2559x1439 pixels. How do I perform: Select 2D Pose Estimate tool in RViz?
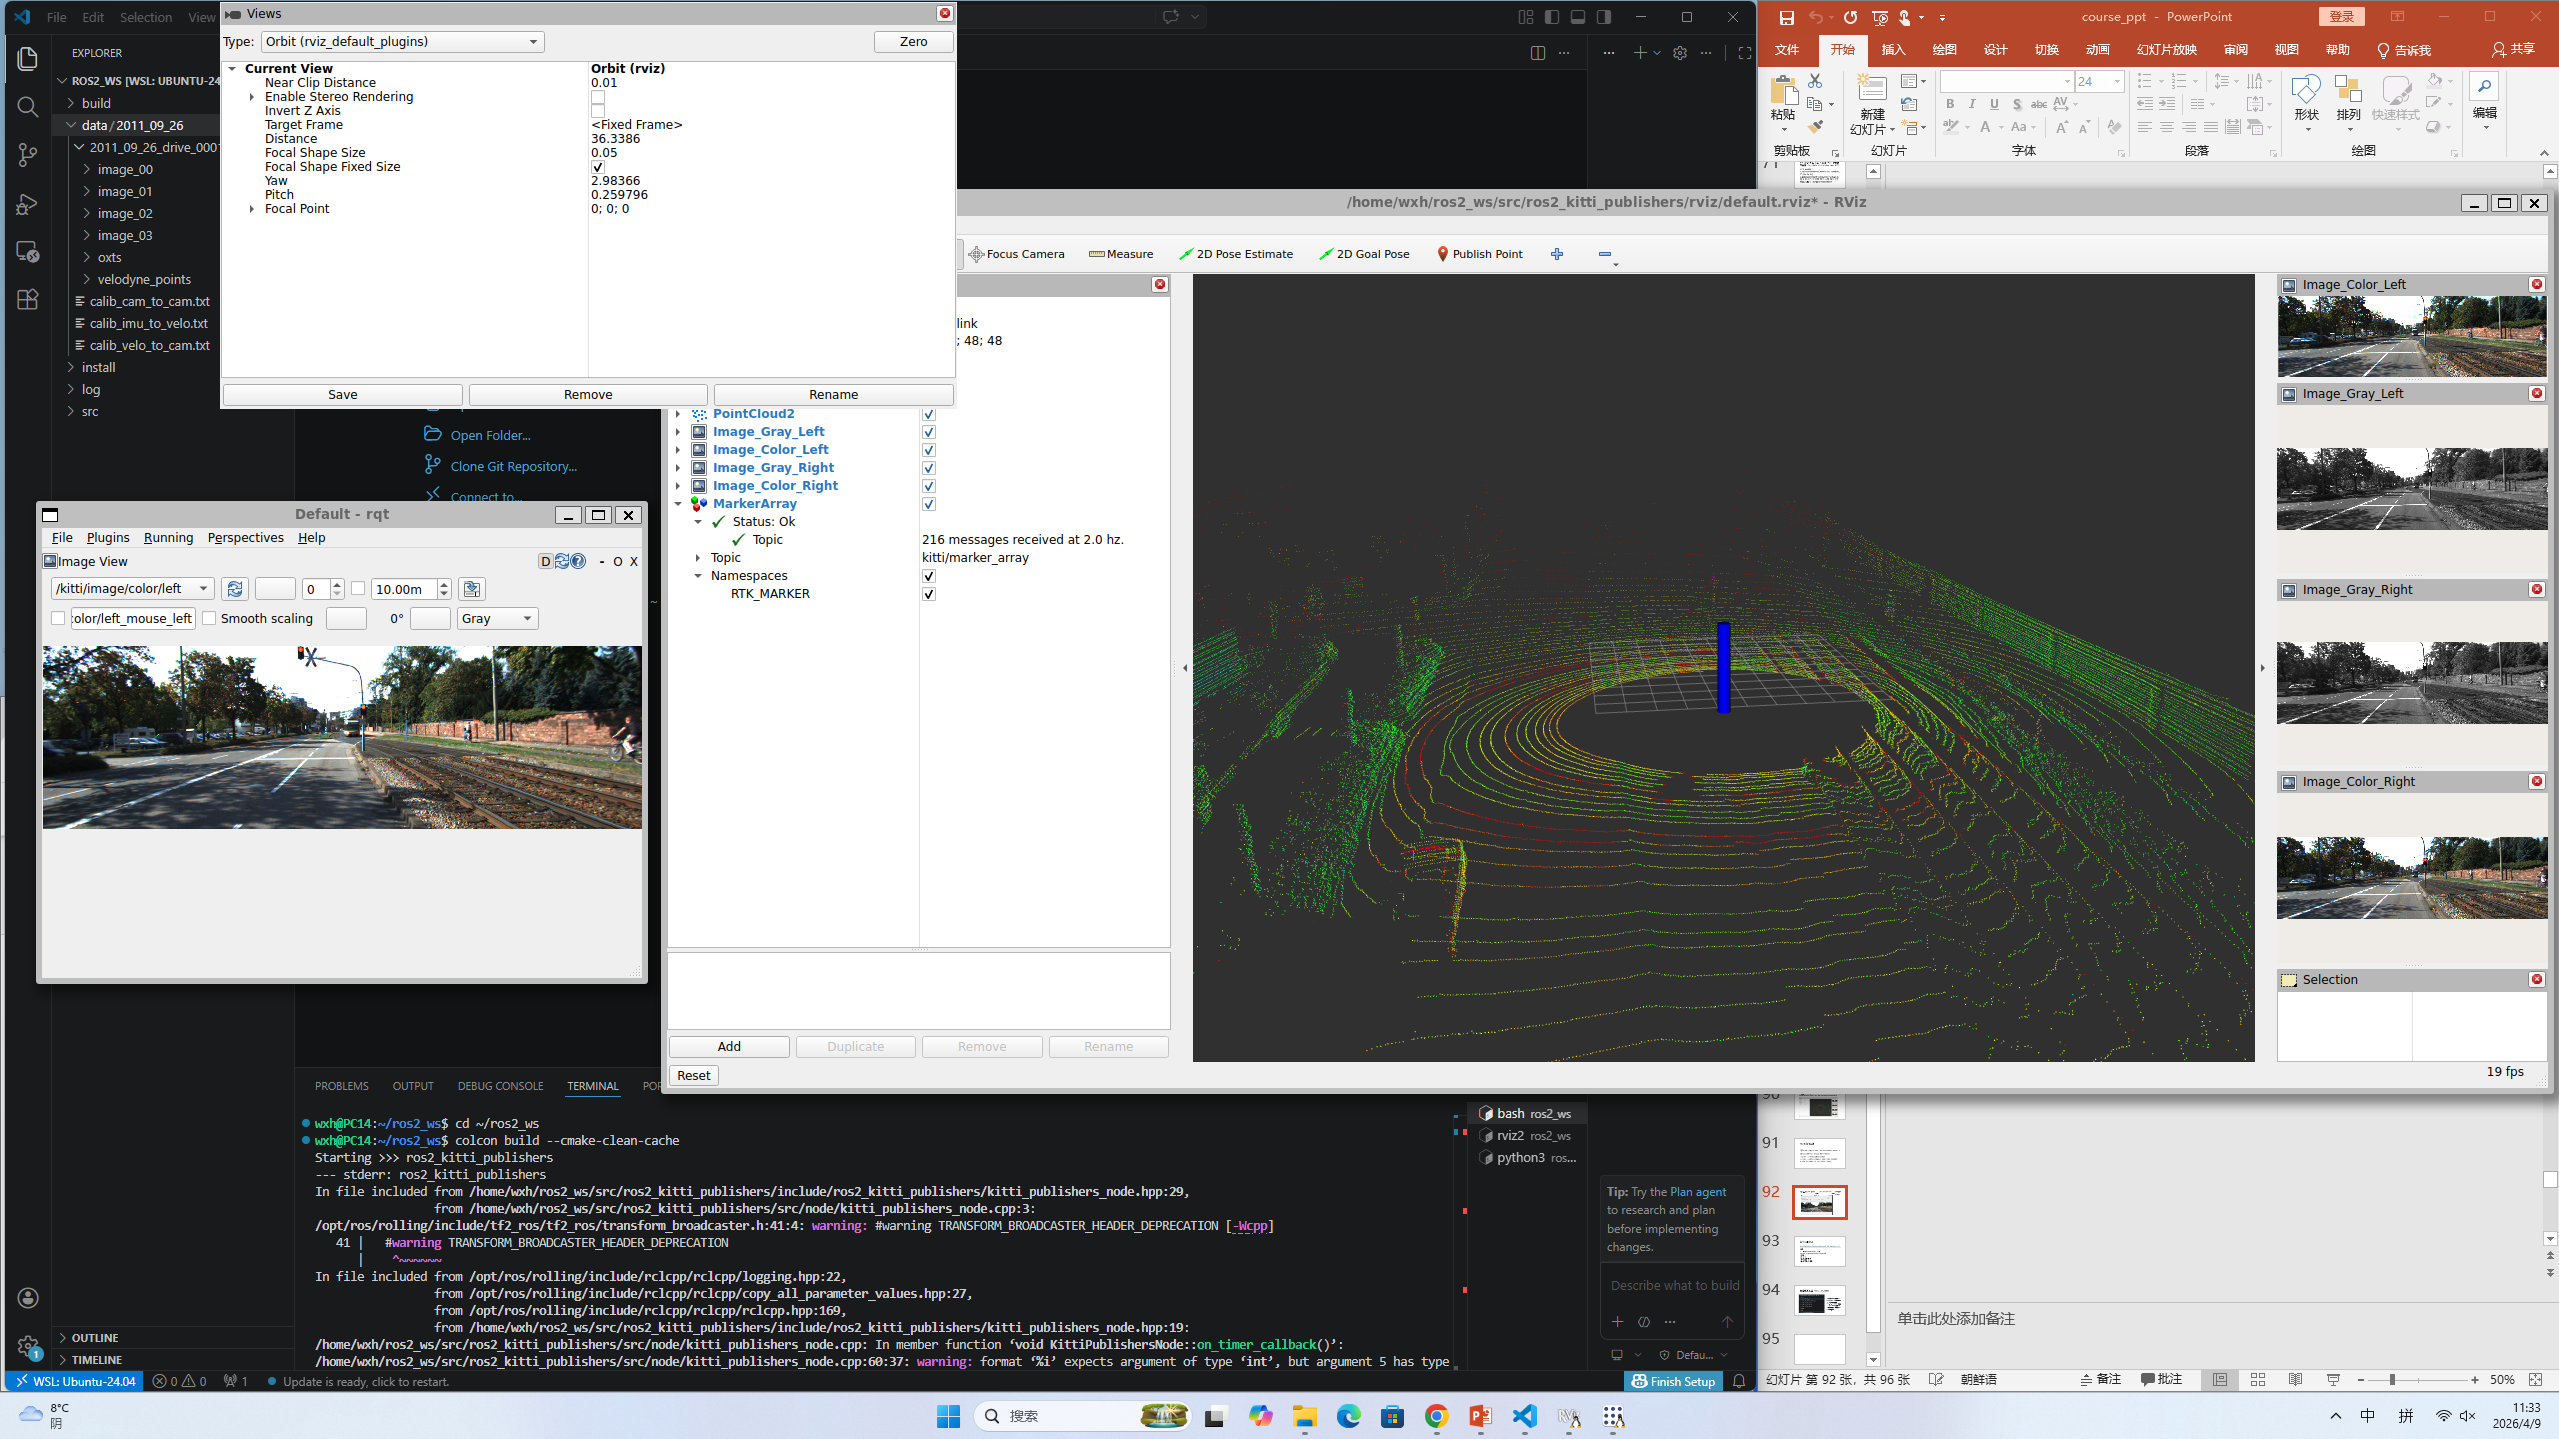(1236, 254)
